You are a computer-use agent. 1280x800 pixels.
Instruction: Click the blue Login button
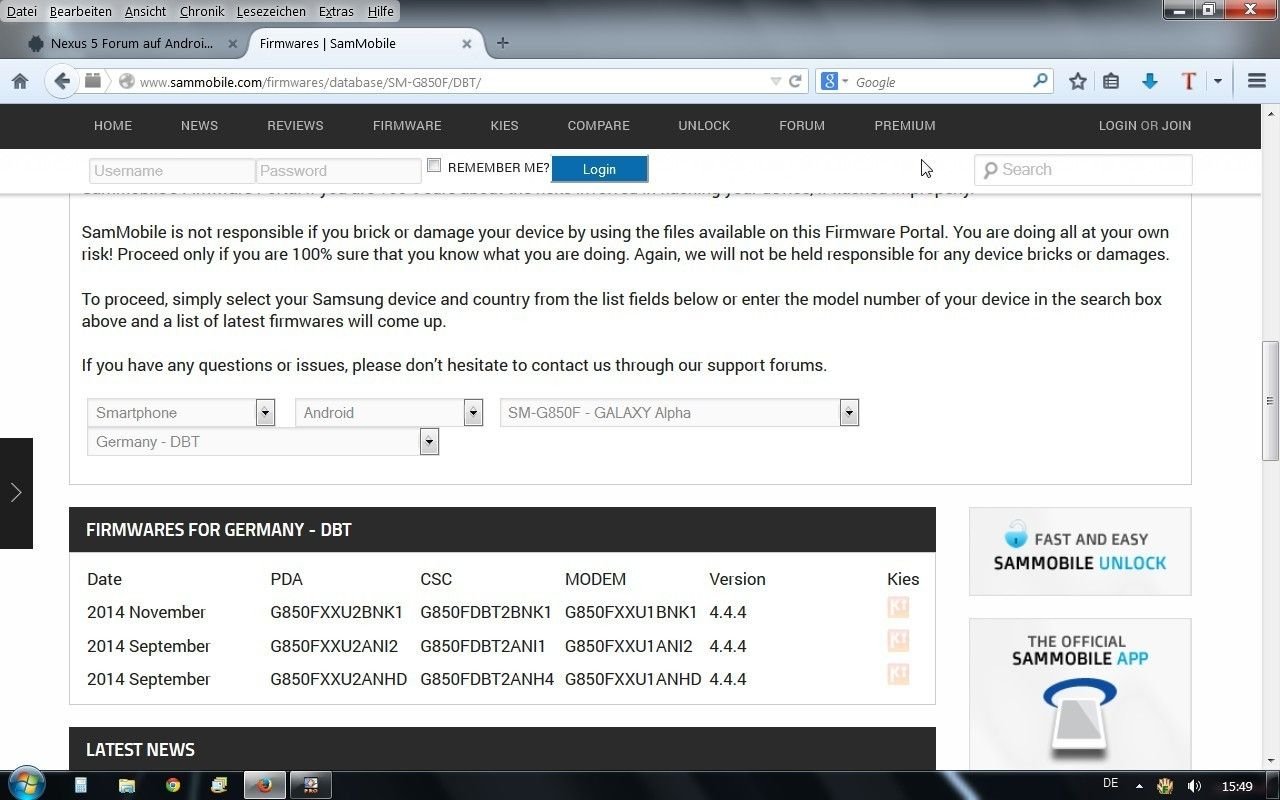599,169
